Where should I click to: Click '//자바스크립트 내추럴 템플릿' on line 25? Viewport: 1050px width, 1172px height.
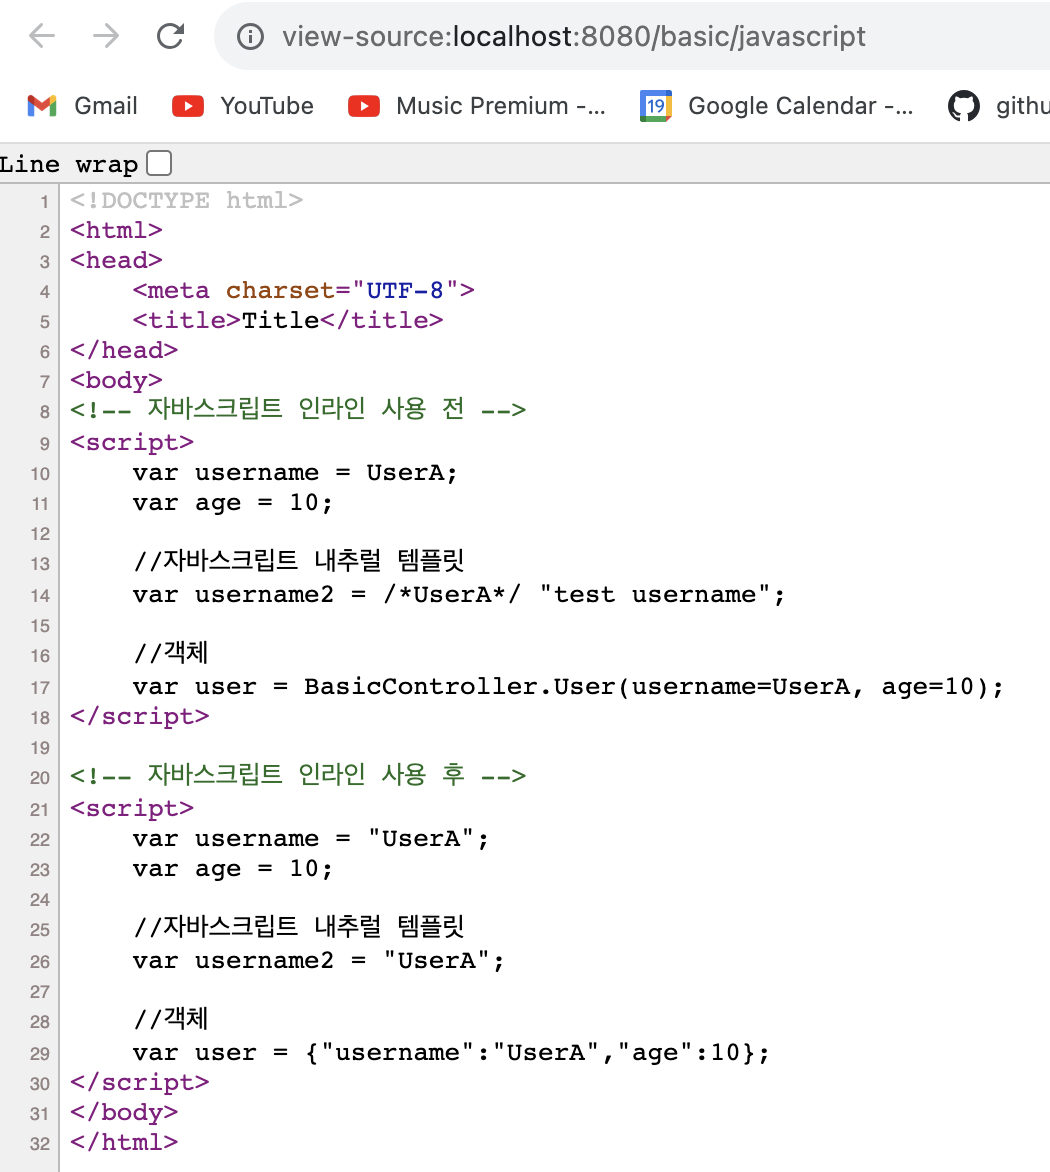(299, 927)
